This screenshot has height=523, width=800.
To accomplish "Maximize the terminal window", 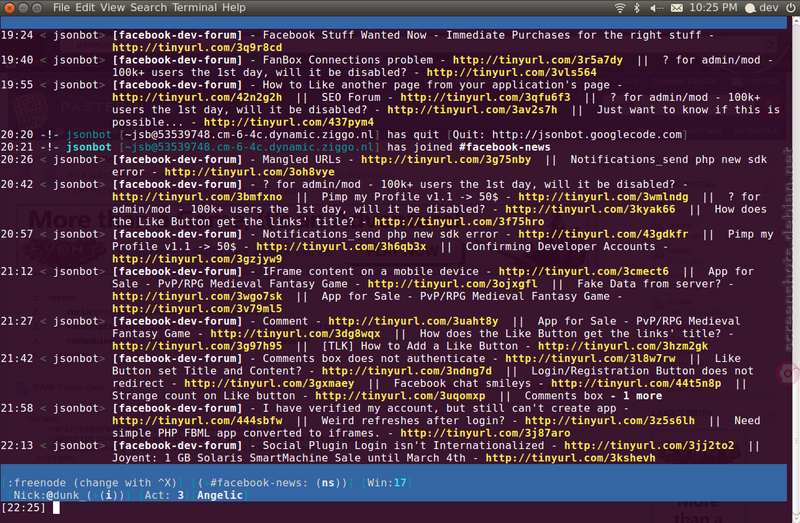I will click(x=37, y=8).
